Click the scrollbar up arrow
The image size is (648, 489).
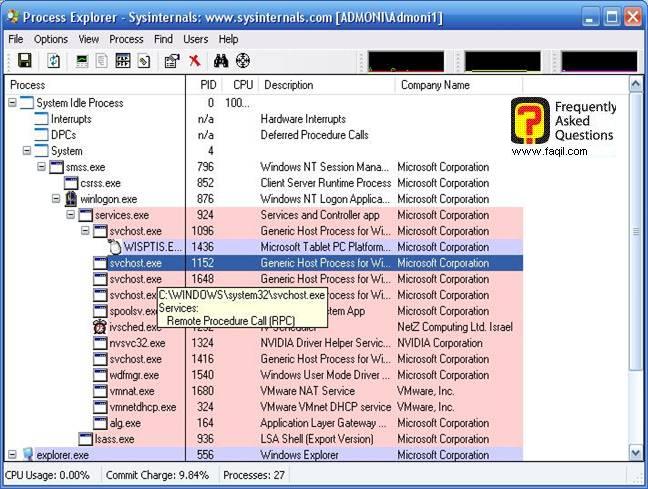pos(636,85)
